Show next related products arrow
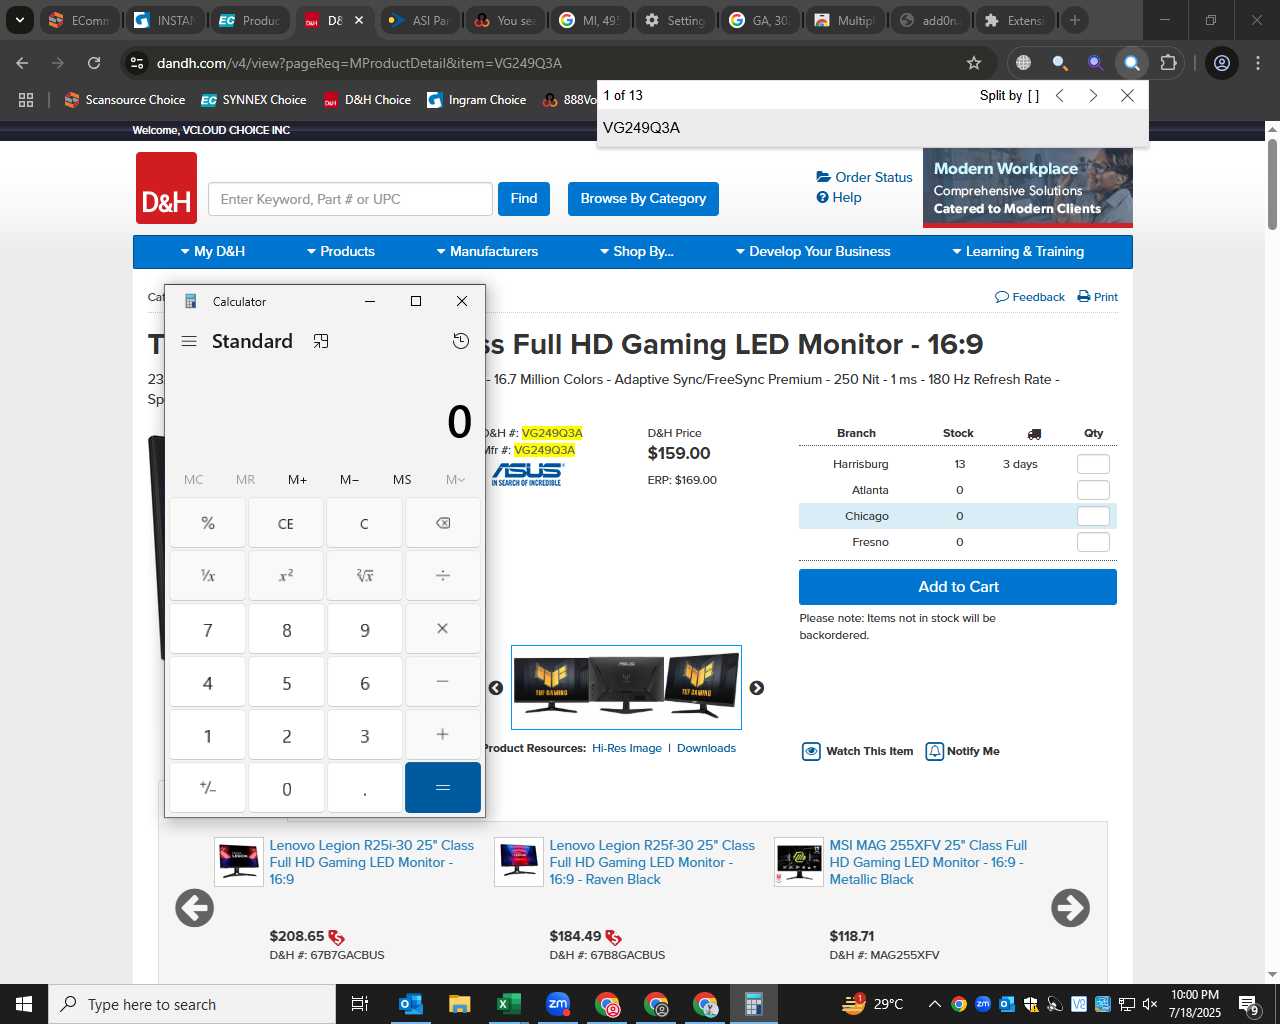 (1071, 908)
